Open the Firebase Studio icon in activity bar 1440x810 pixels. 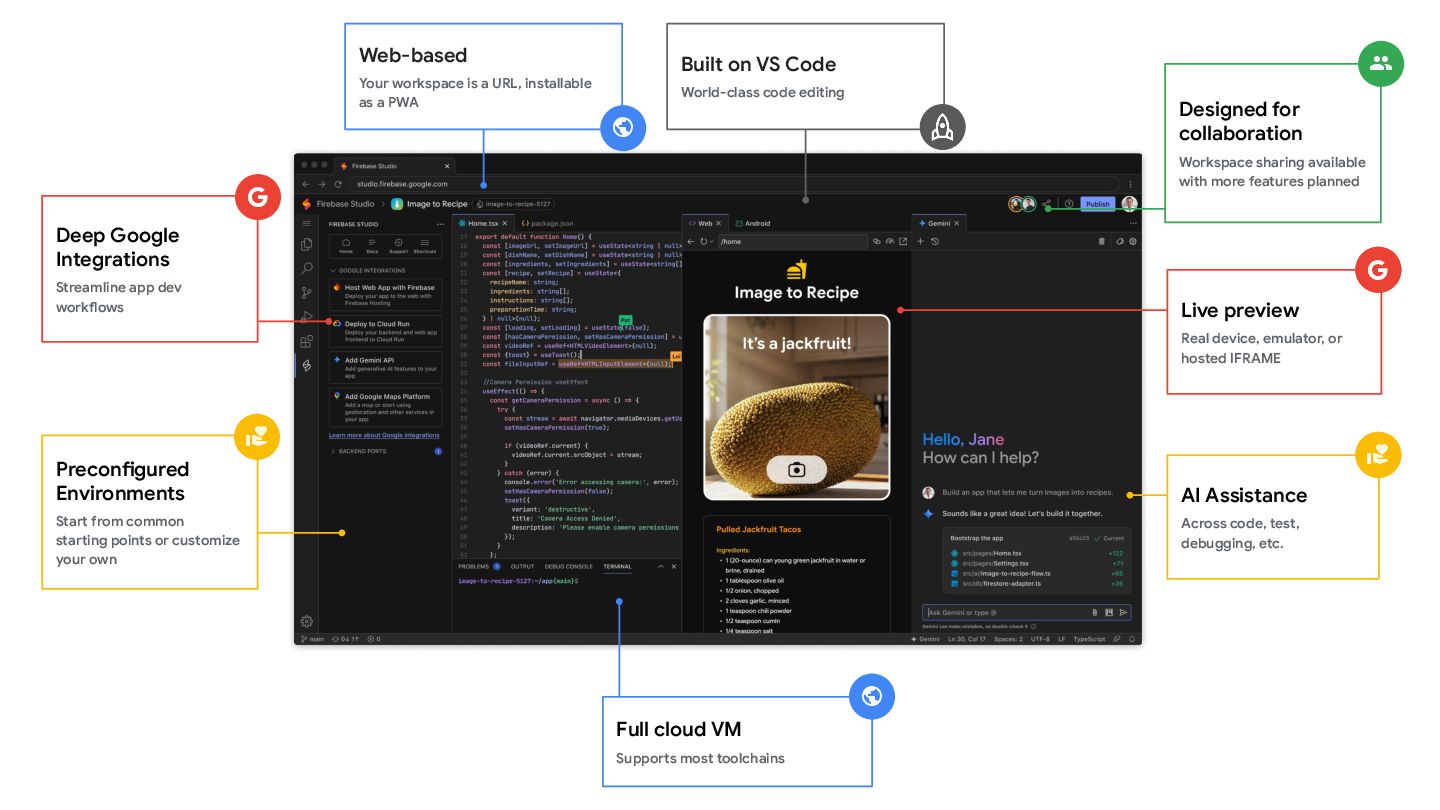pyautogui.click(x=307, y=366)
